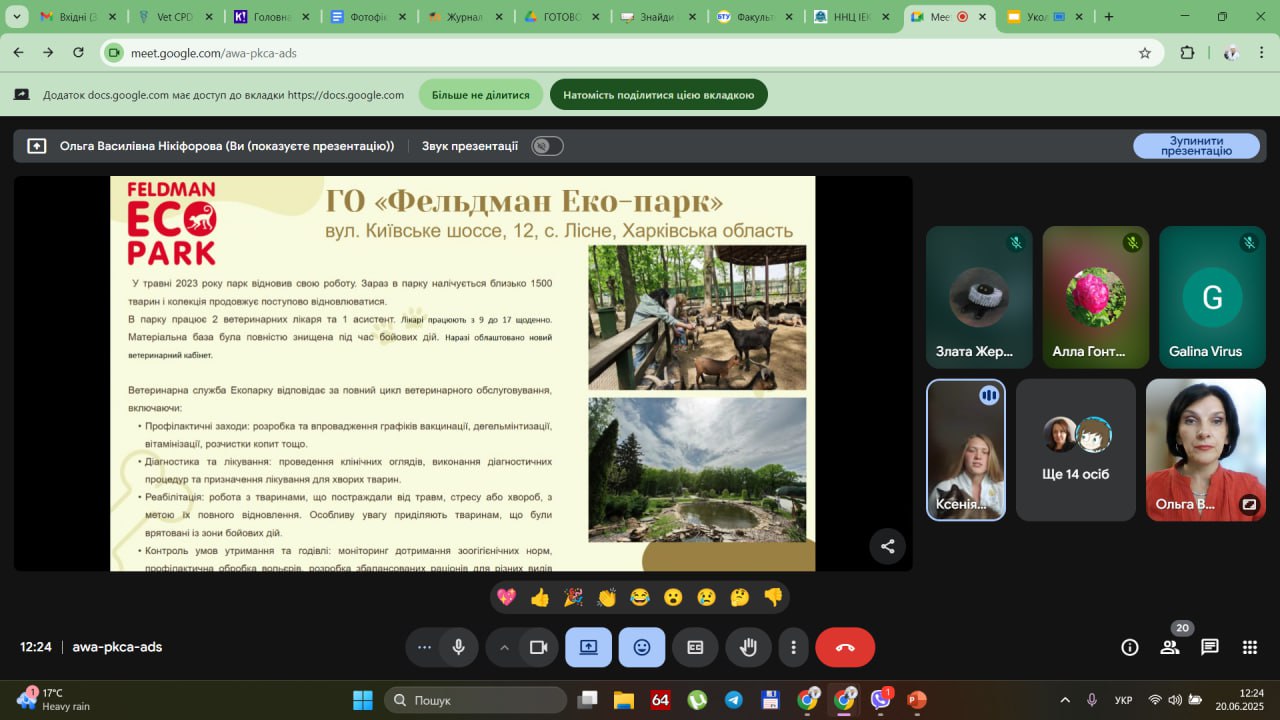This screenshot has height=720, width=1280.
Task: Click the present screen button
Action: 588,647
